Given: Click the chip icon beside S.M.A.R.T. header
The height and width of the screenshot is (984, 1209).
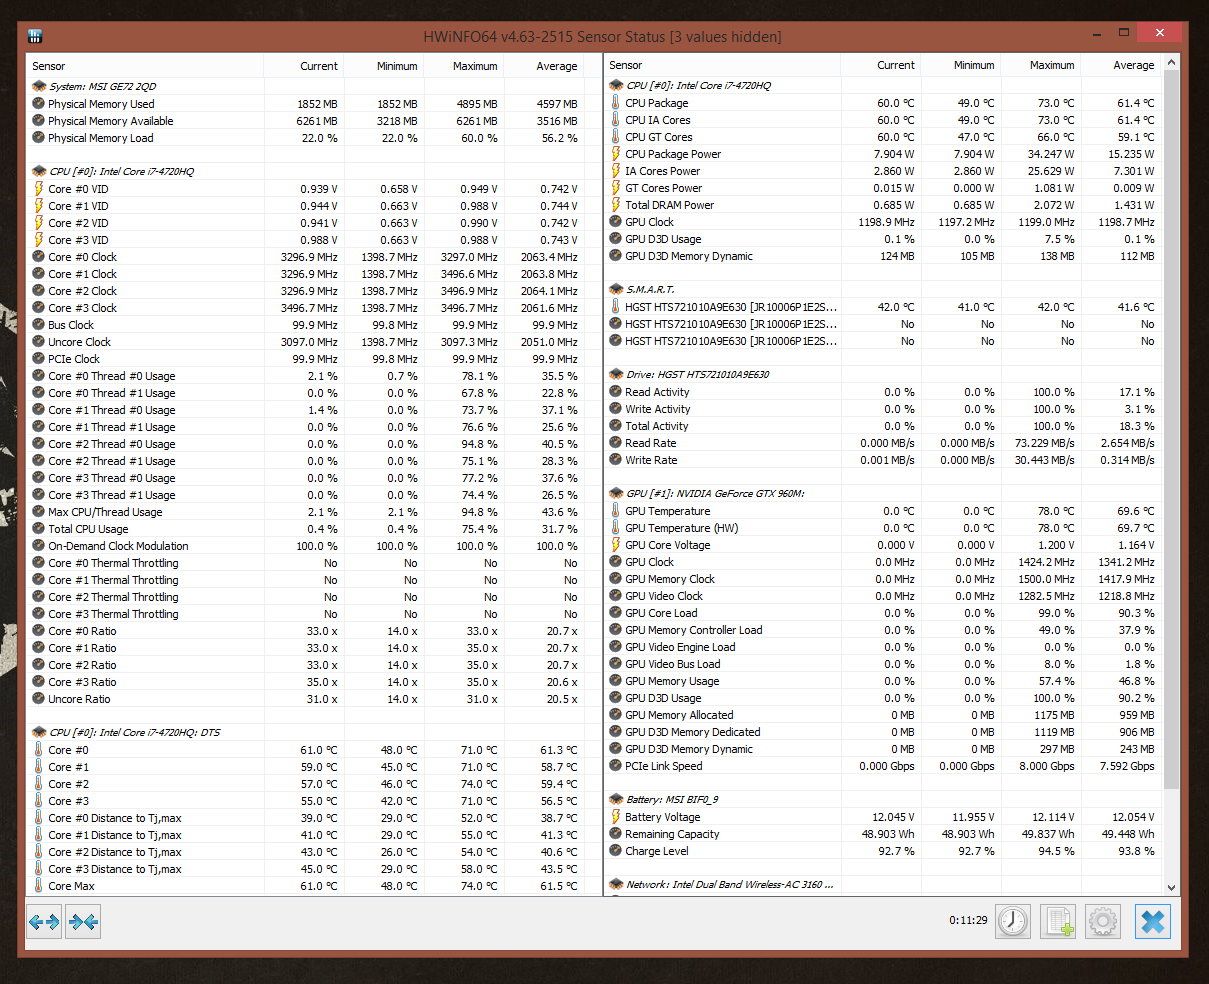Looking at the screenshot, I should tap(616, 290).
